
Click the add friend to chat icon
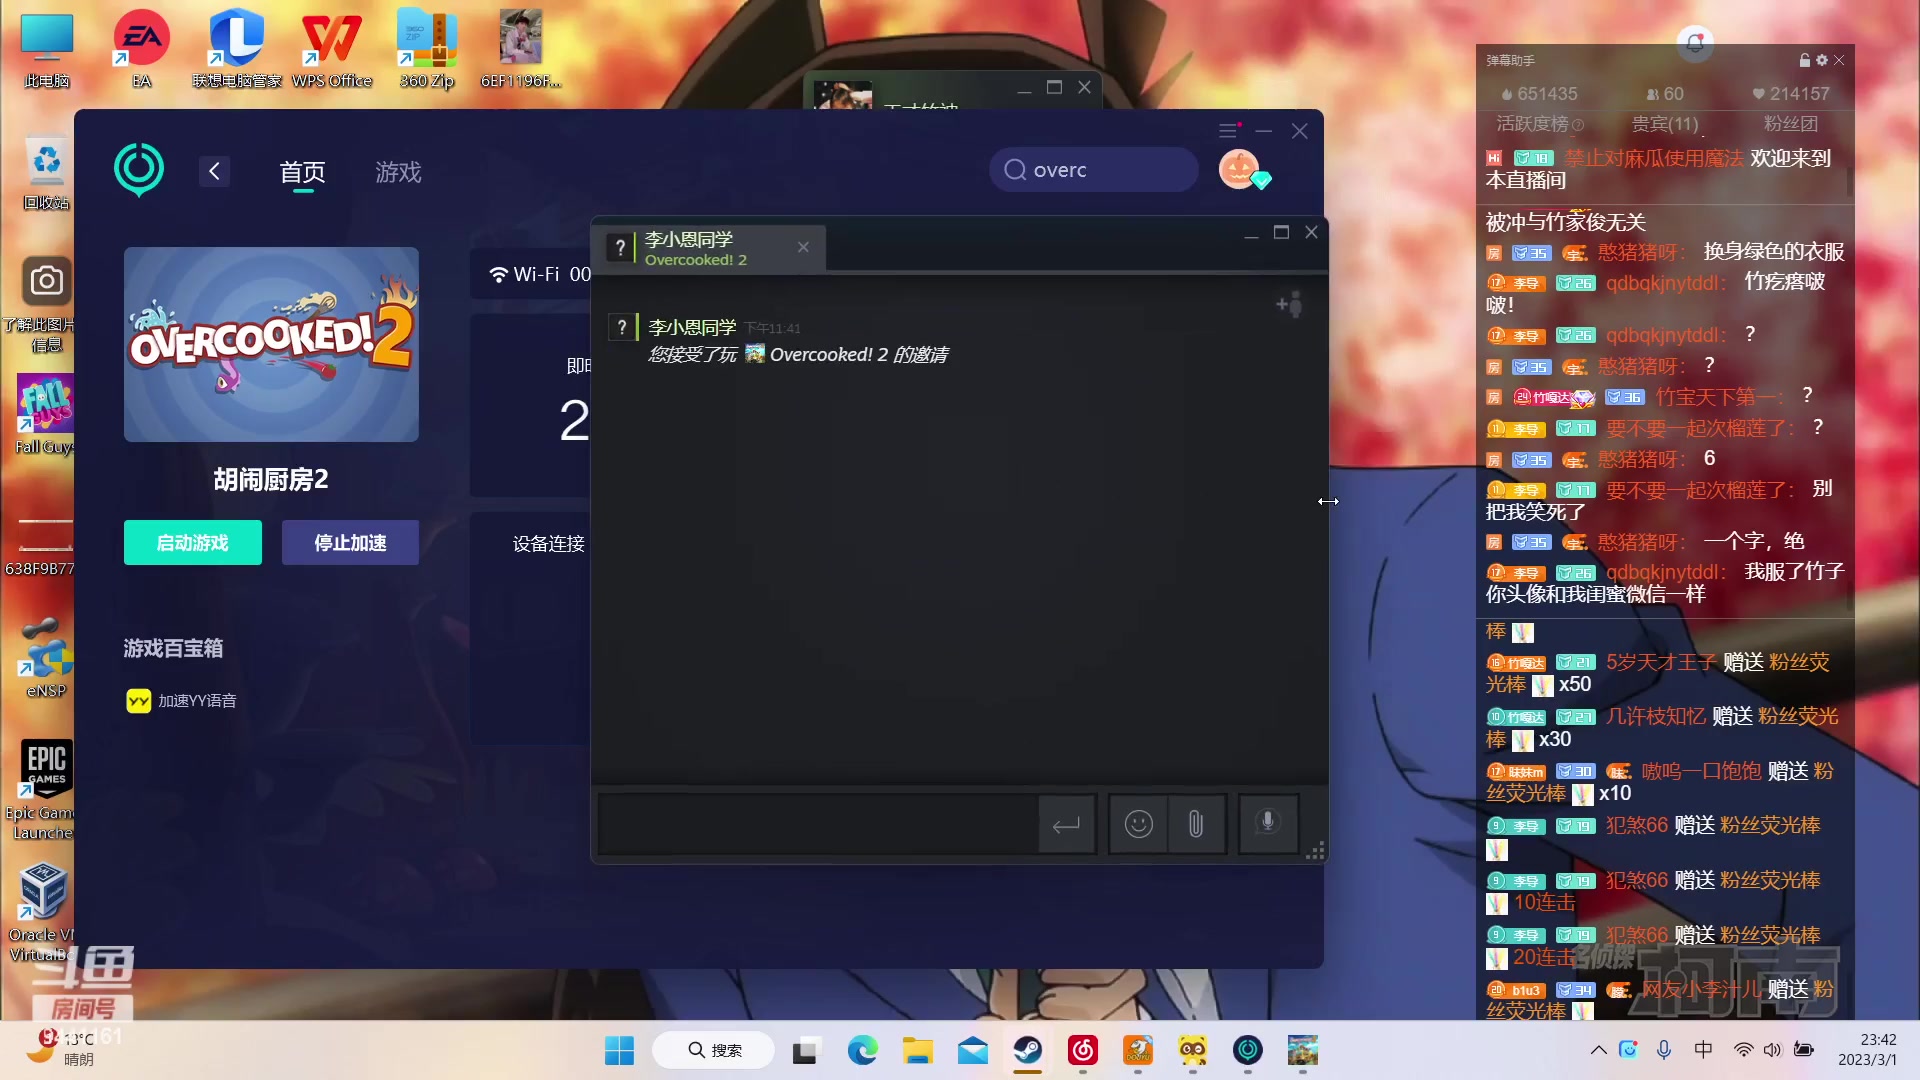pyautogui.click(x=1290, y=304)
